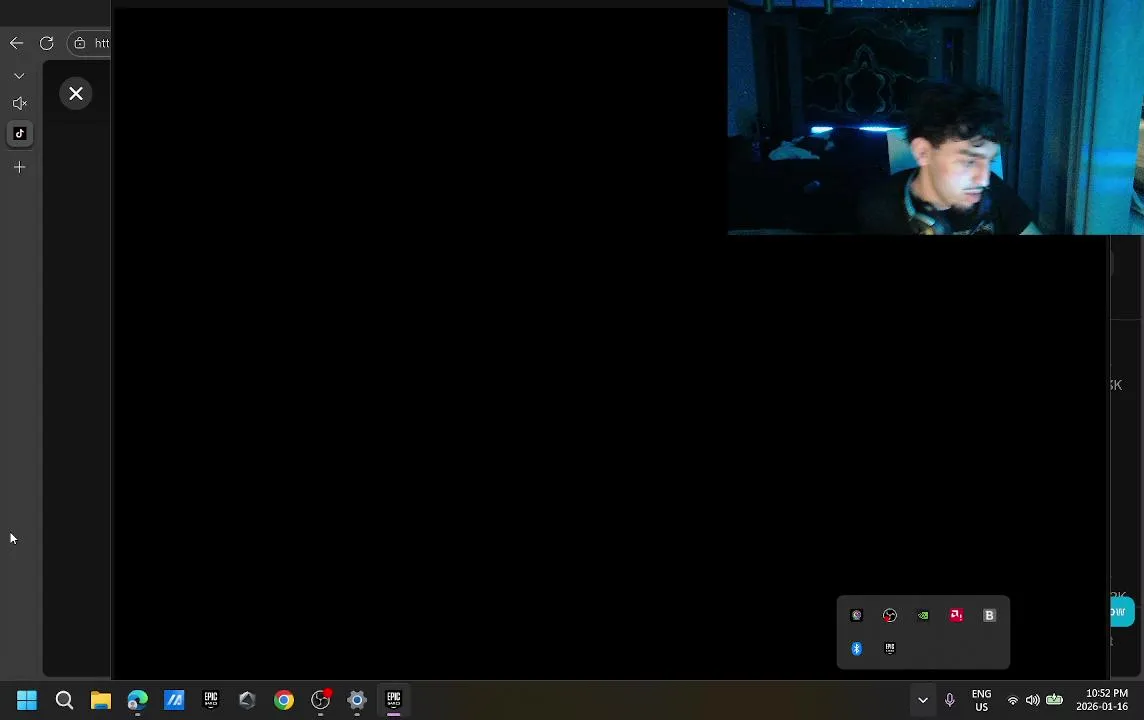Select the active Epic Games icon beside Settings

tap(393, 700)
